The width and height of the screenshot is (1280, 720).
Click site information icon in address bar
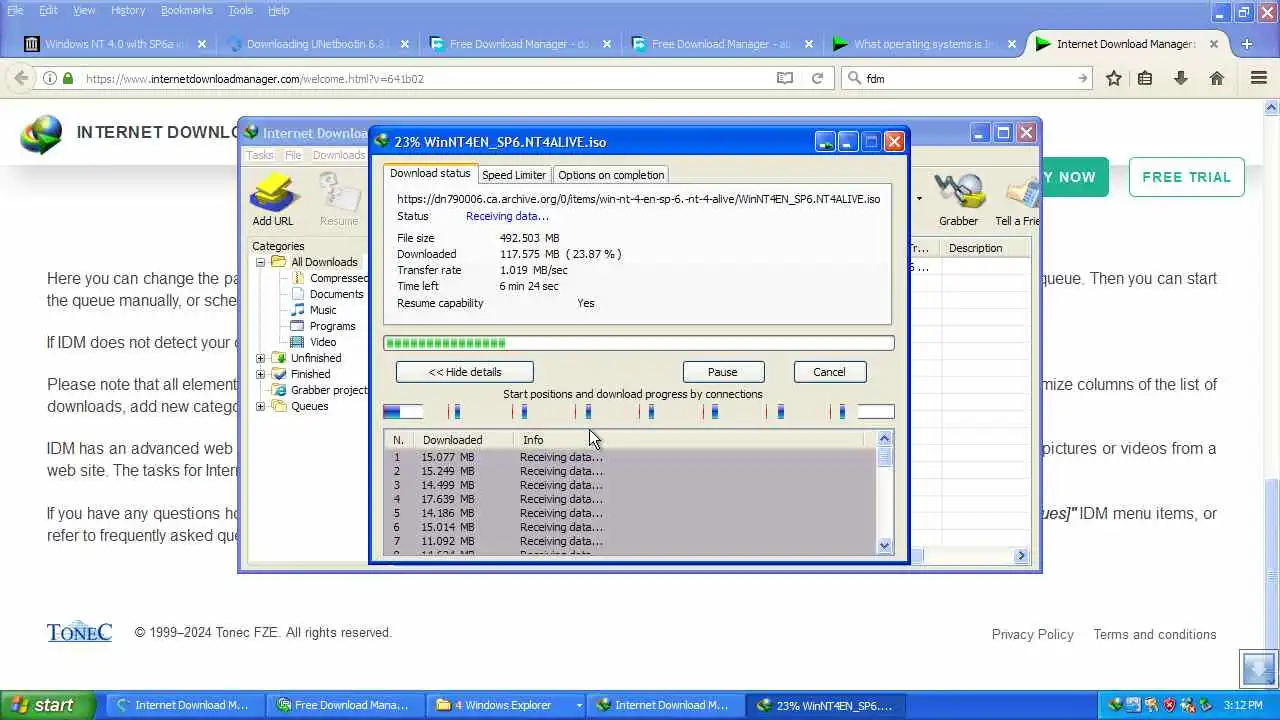tap(49, 78)
